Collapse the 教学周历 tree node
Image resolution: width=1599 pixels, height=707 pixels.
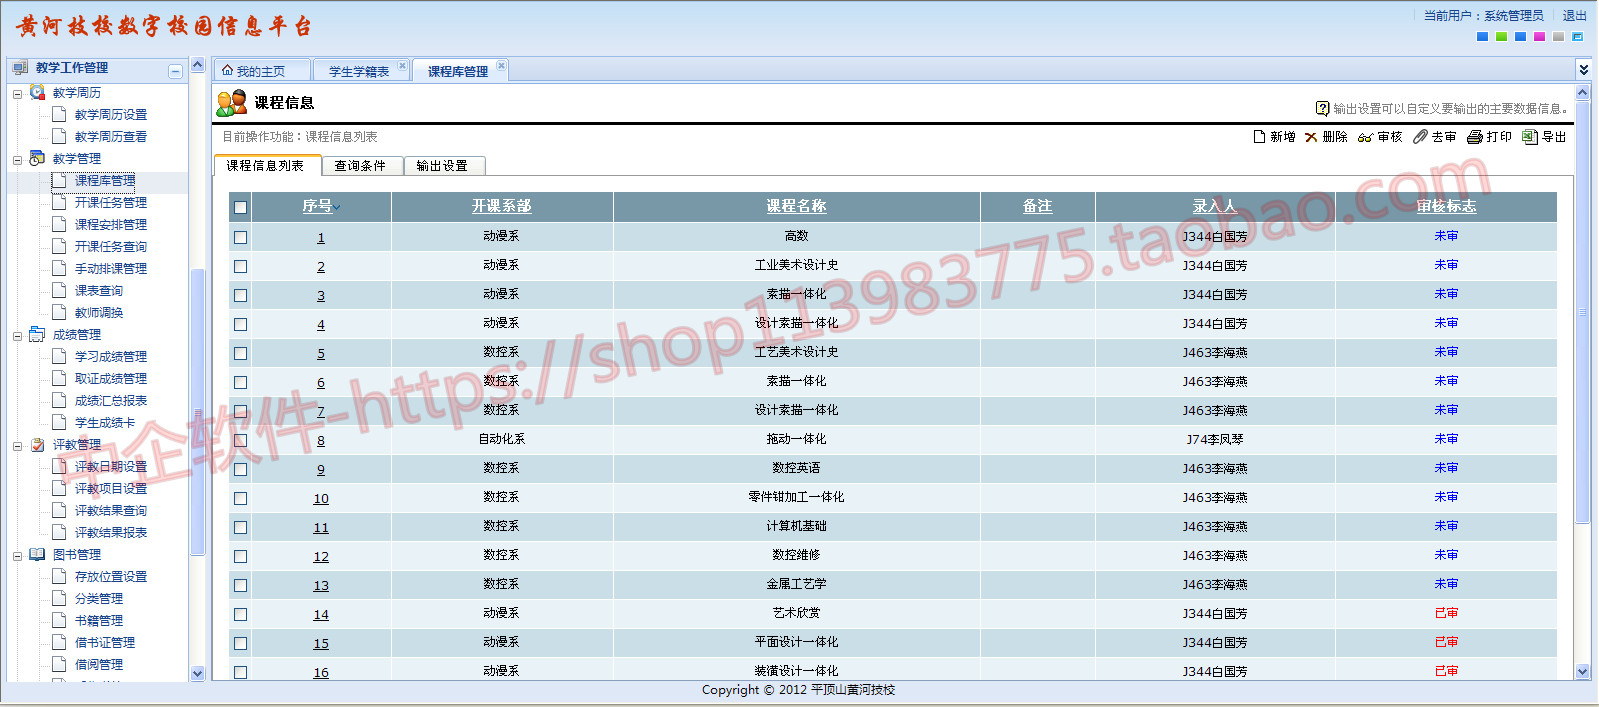pyautogui.click(x=17, y=94)
